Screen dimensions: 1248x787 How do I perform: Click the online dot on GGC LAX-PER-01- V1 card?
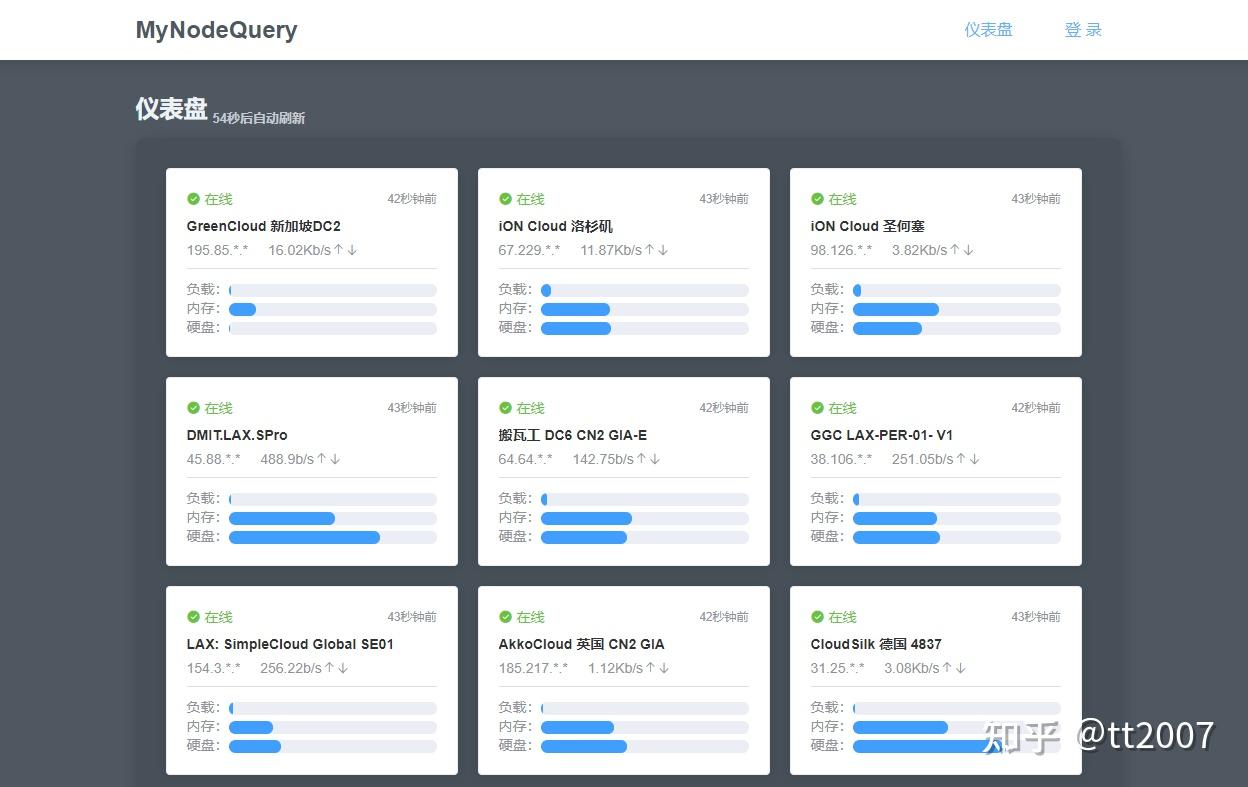pos(817,408)
